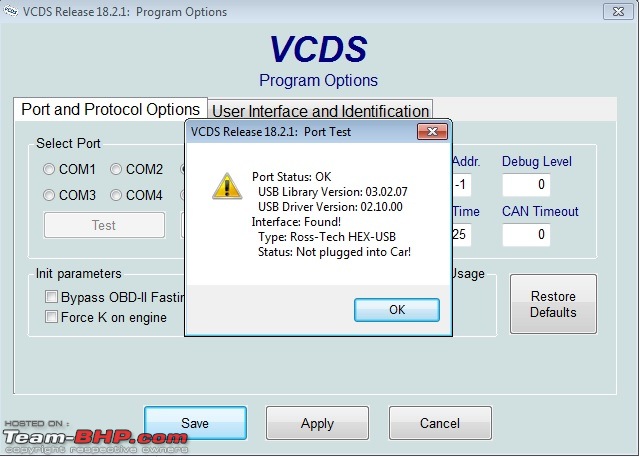
Task: Select the COM3 port radio button
Action: click(49, 195)
